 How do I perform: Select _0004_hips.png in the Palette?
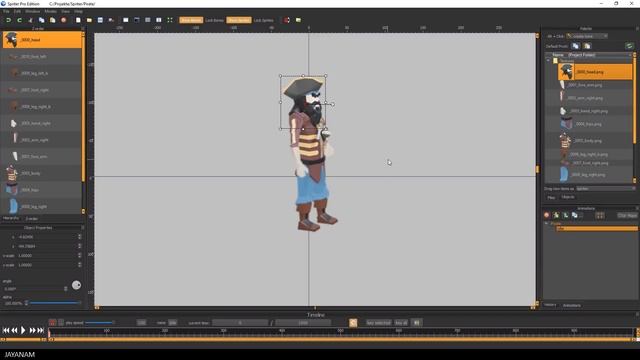pyautogui.click(x=595, y=124)
